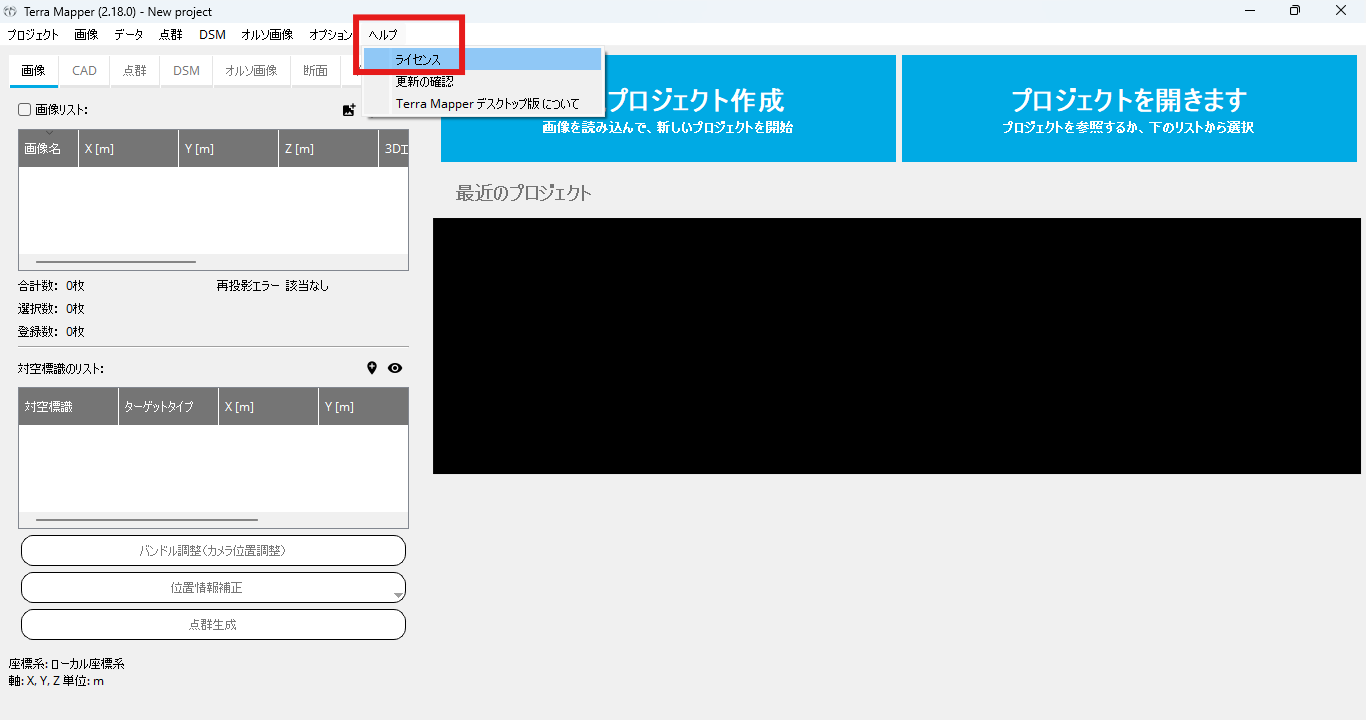Open the dropdown arrow on 位置情報補正 button
Screen dimensions: 1366x720
[x=398, y=595]
